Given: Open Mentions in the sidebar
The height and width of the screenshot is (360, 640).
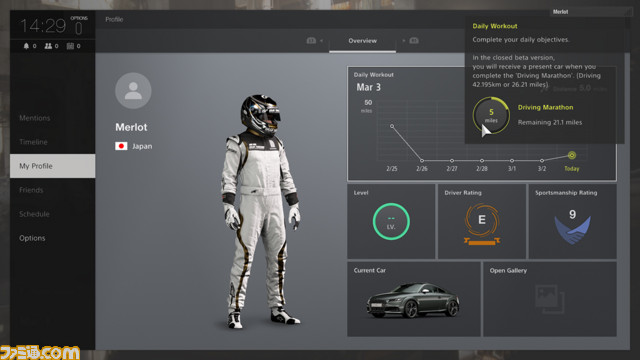Looking at the screenshot, I should pos(35,118).
